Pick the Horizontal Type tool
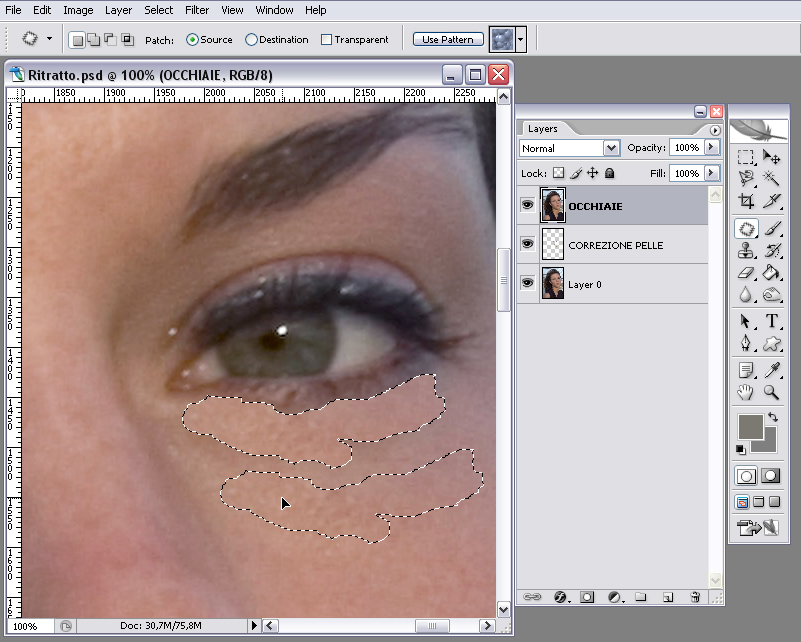Screen dimensions: 801x642 click(x=772, y=321)
